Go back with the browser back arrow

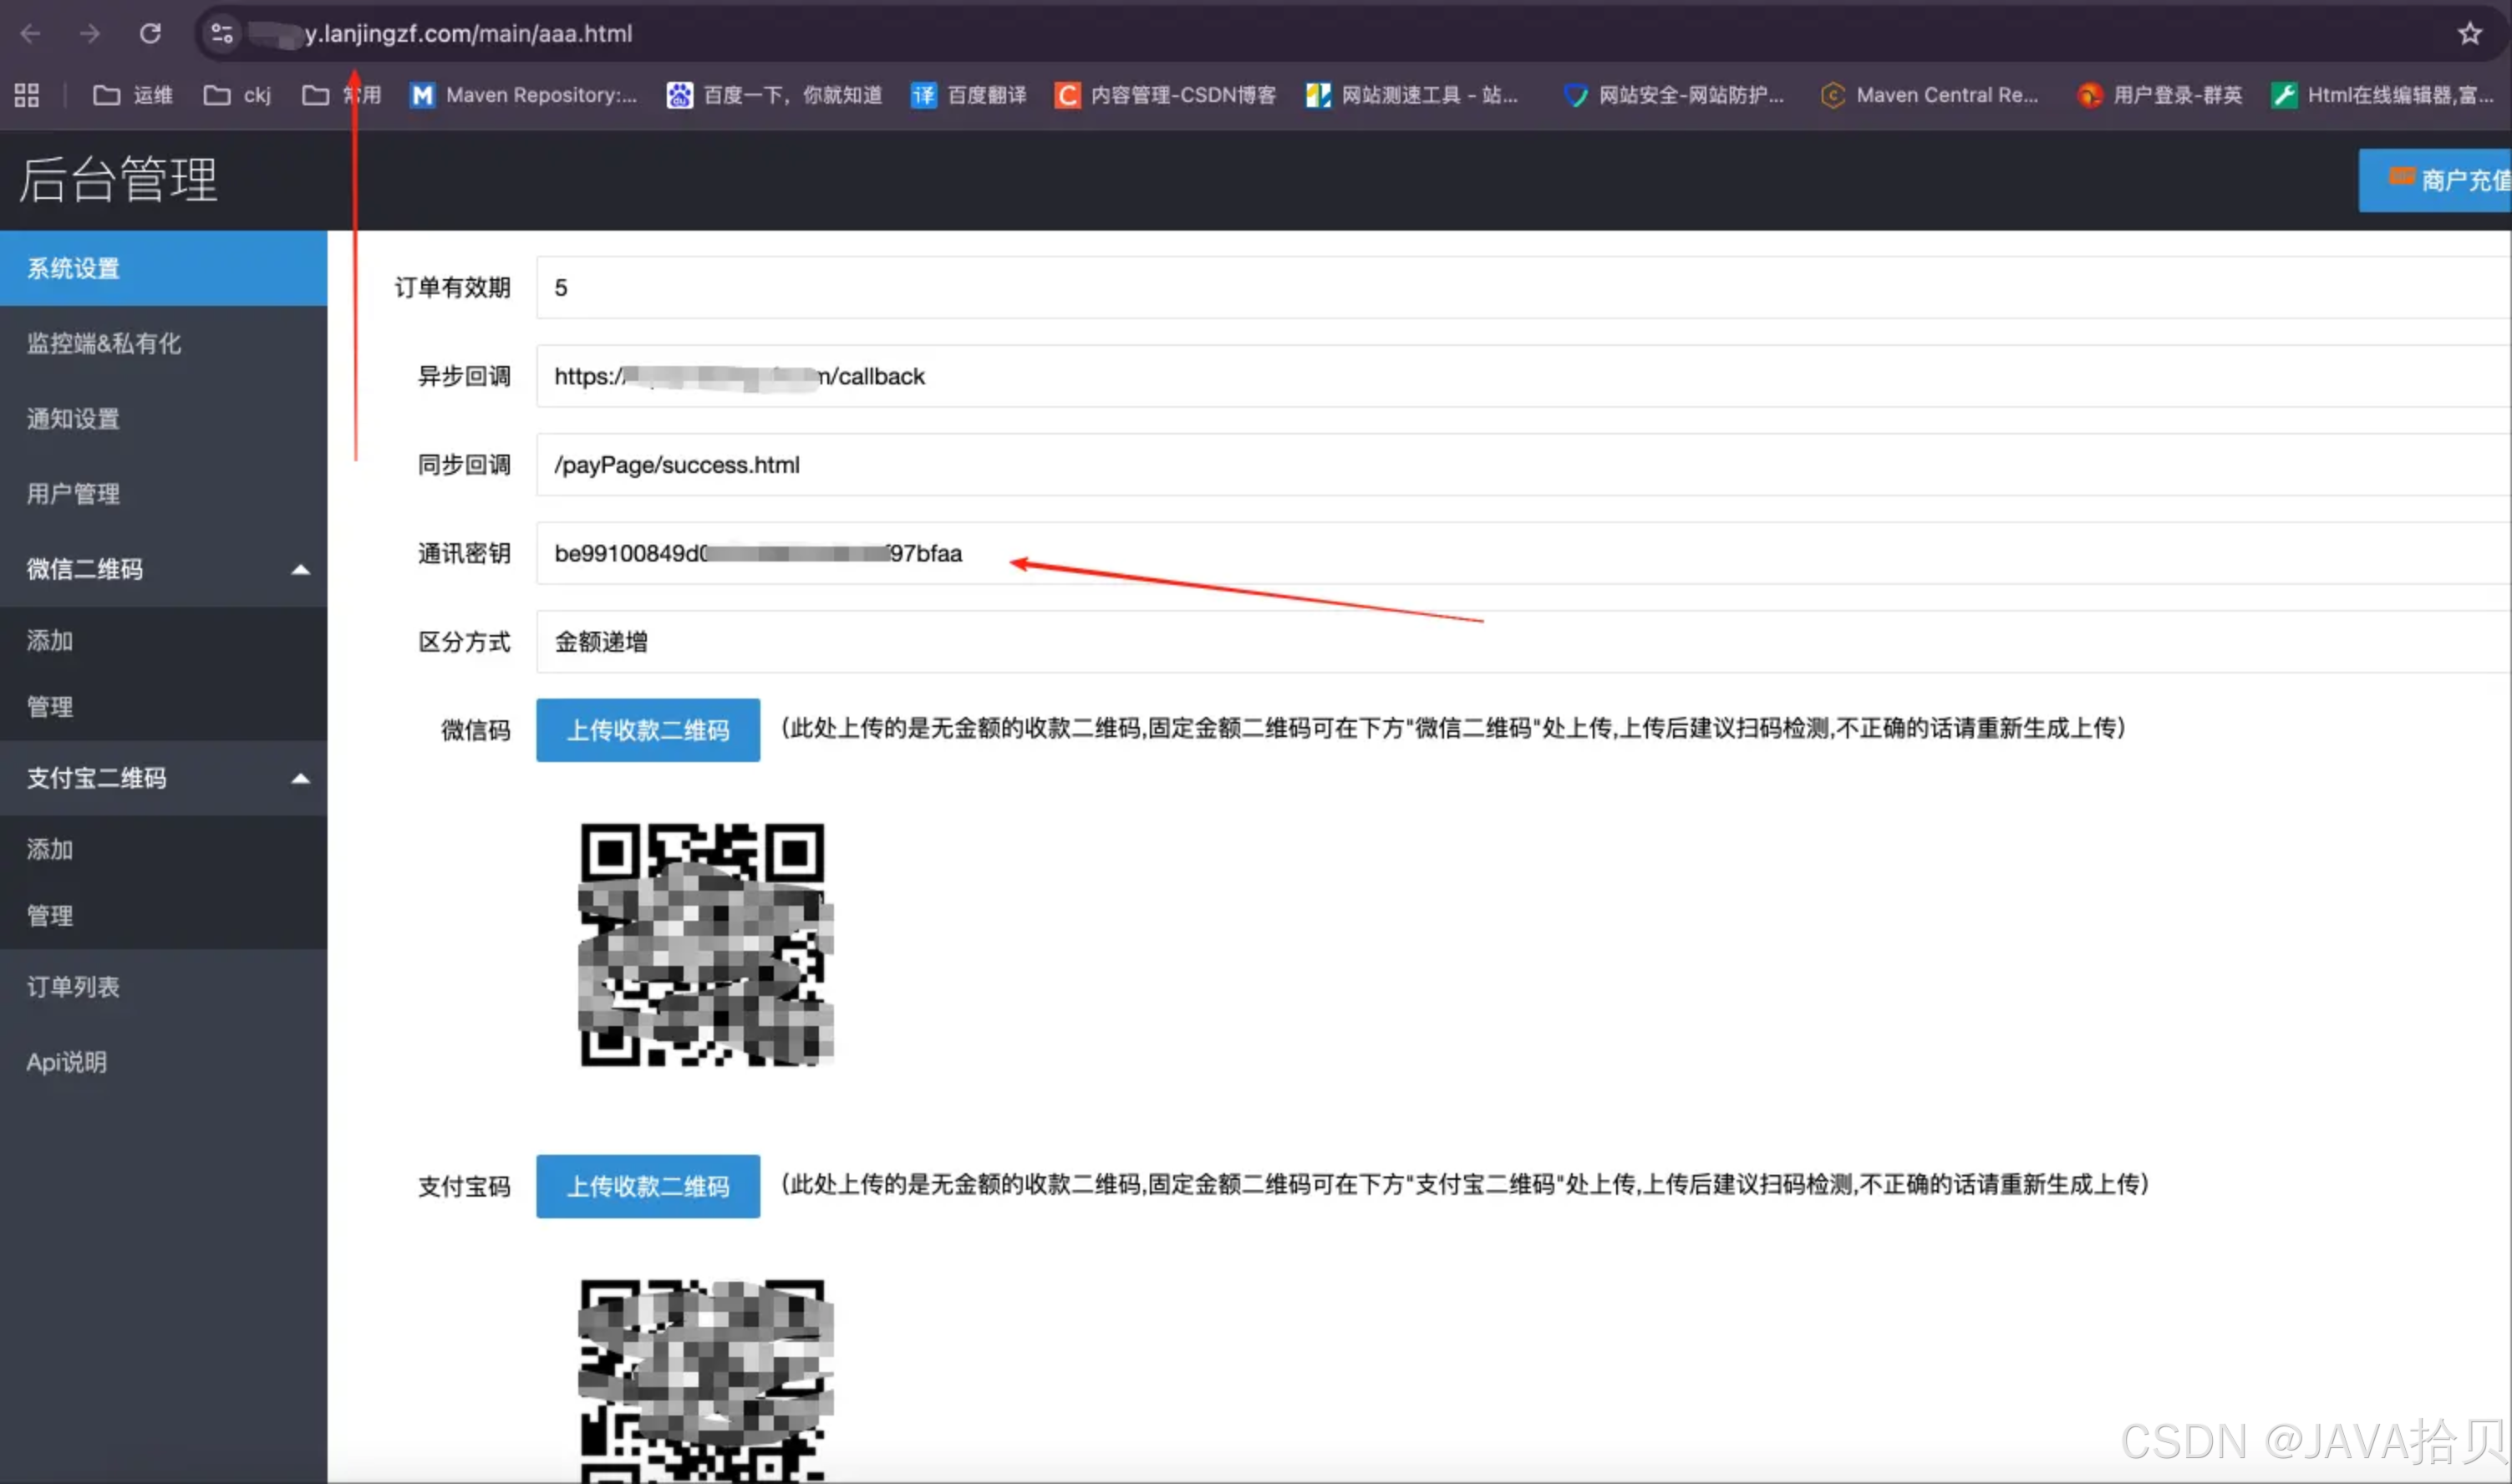tap(30, 34)
